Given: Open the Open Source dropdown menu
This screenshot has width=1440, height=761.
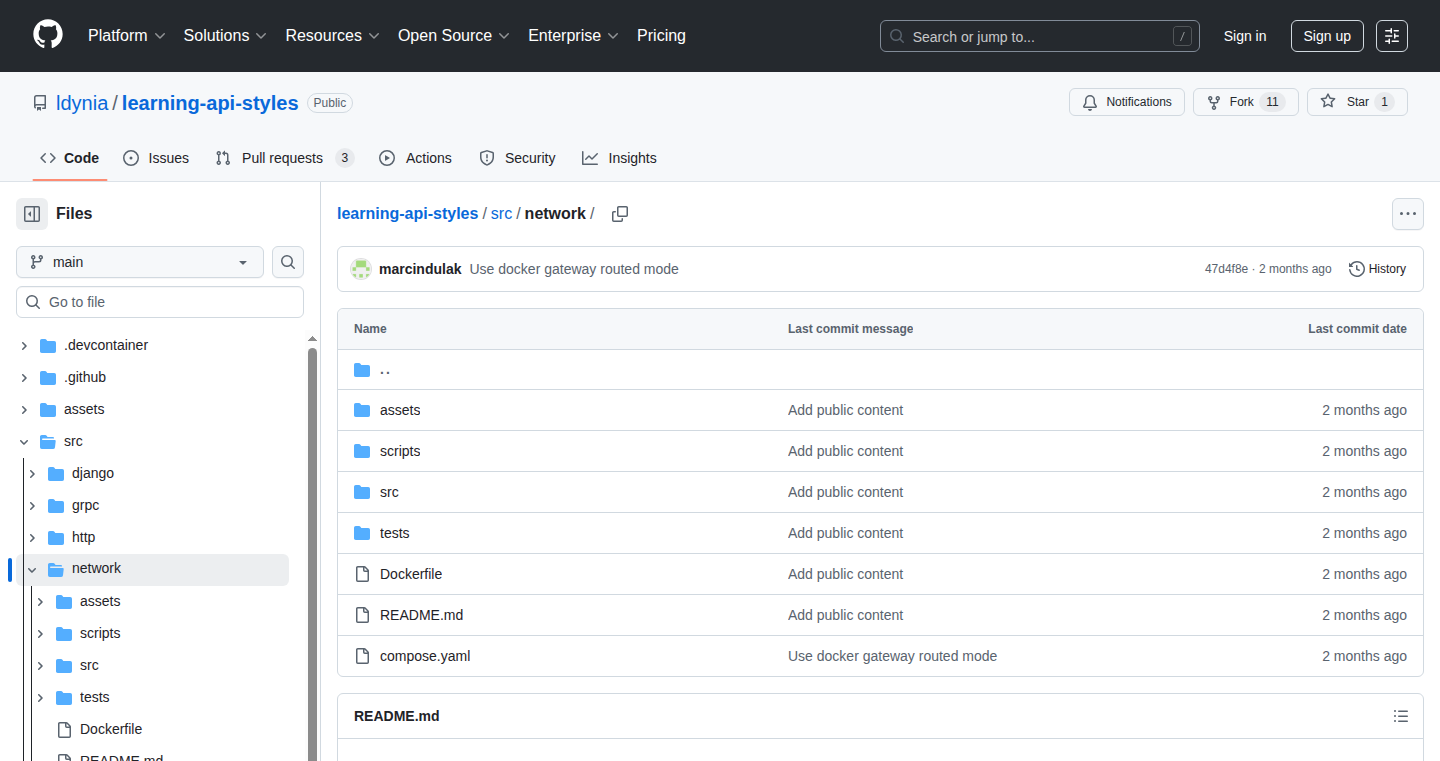Looking at the screenshot, I should (454, 36).
